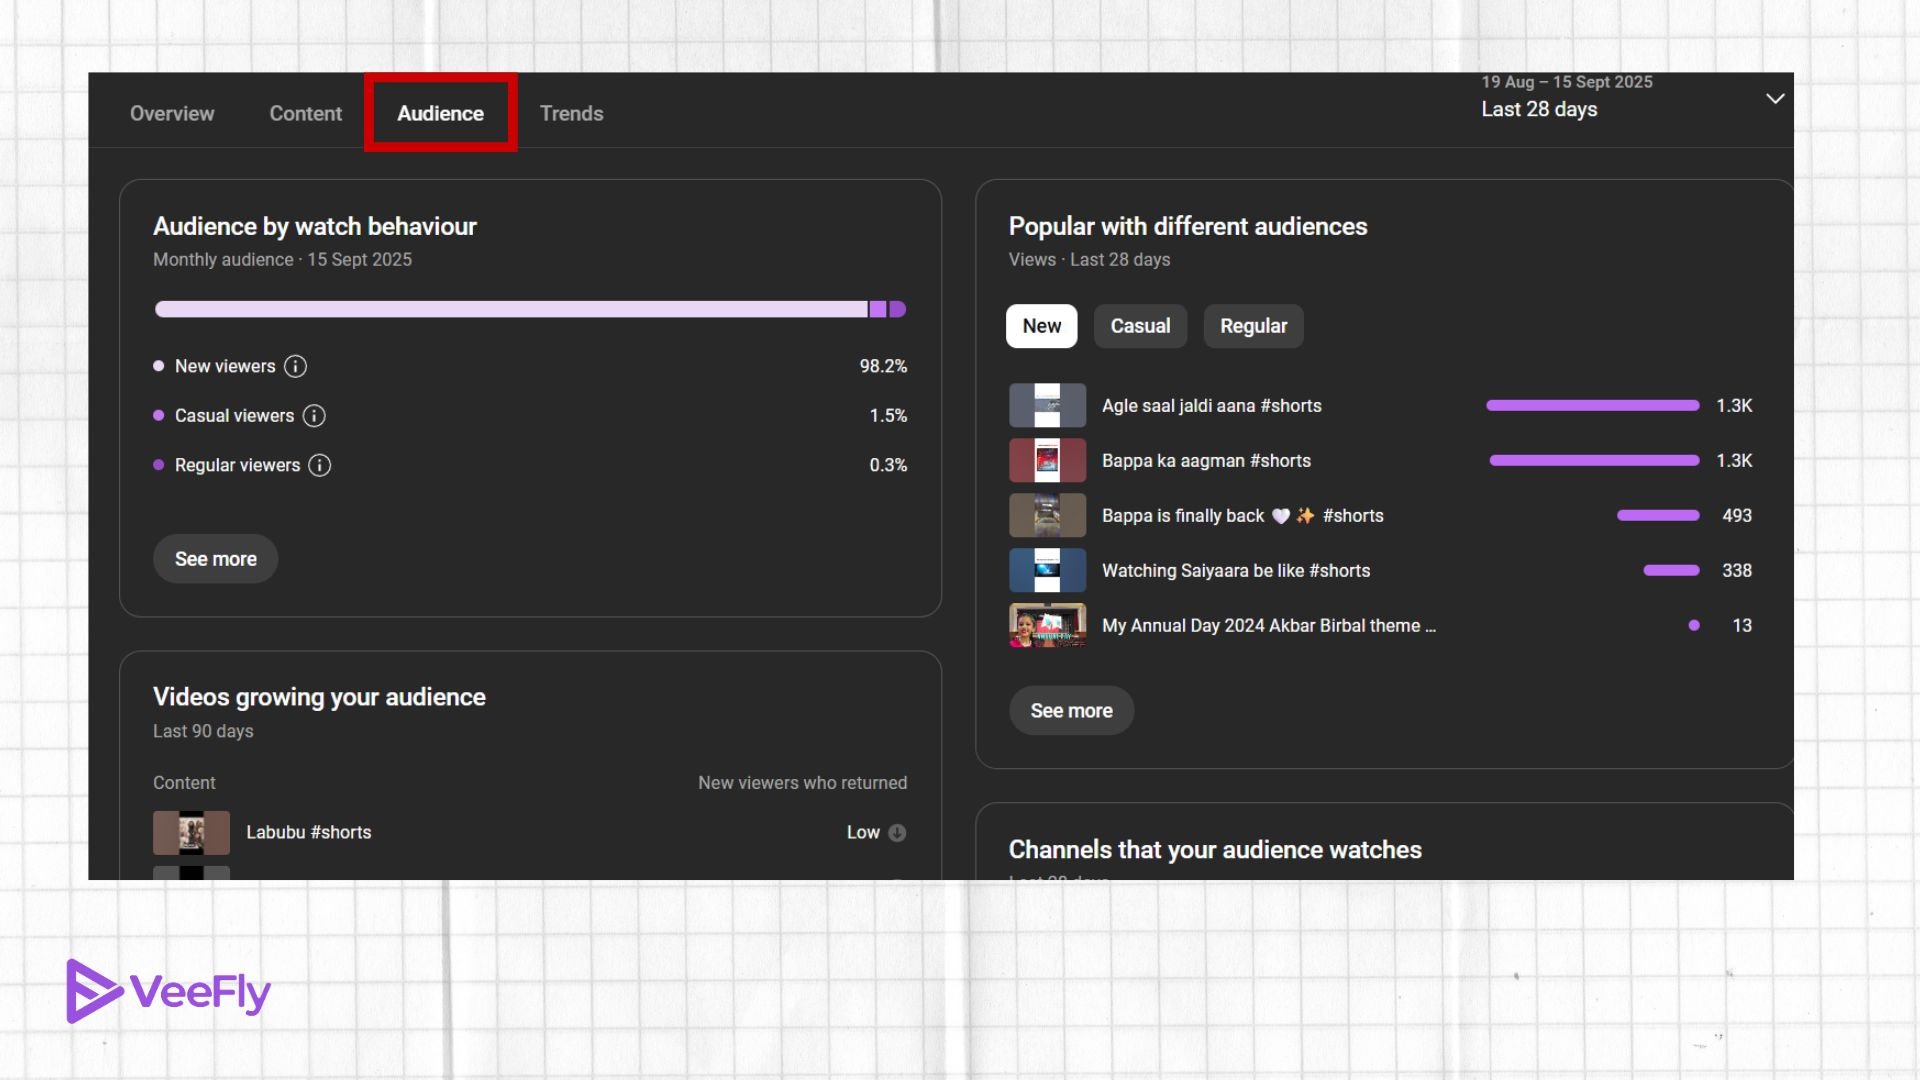Open the Bappa ka aagman #shorts title
Screen dimensions: 1920x1080
pos(1206,460)
